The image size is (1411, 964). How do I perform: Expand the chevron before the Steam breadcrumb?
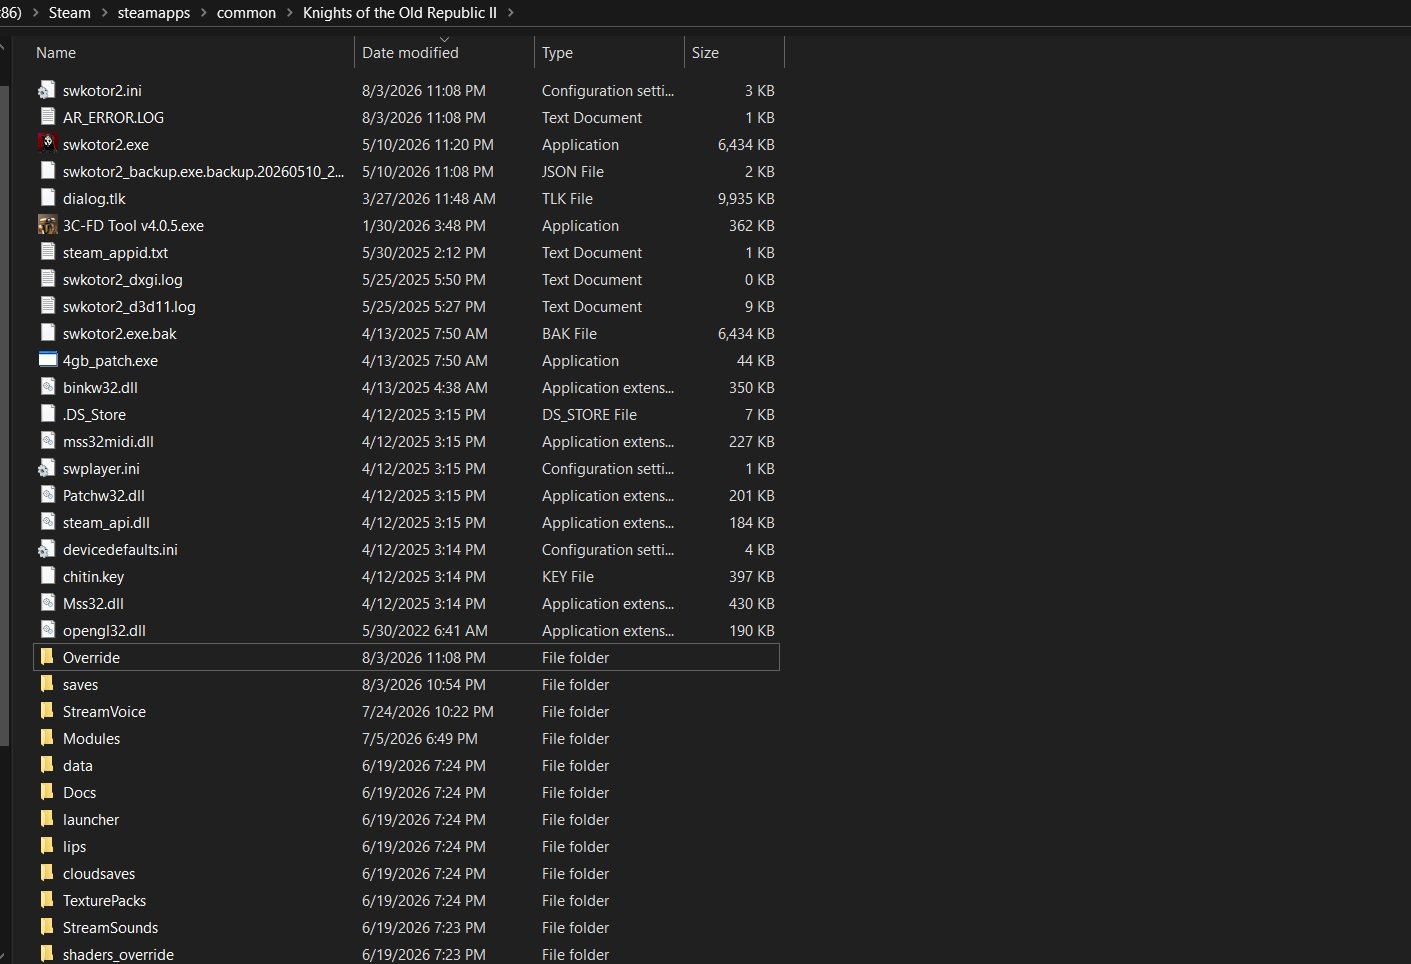(x=35, y=13)
